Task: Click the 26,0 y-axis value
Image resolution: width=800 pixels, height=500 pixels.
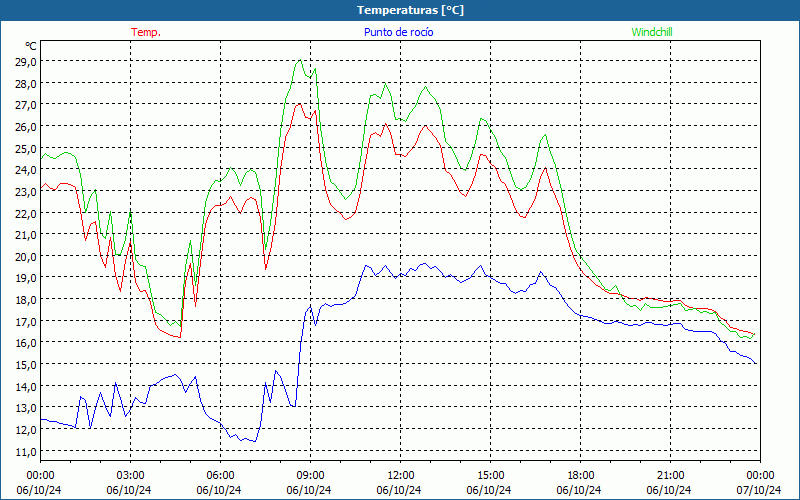Action: pos(26,127)
